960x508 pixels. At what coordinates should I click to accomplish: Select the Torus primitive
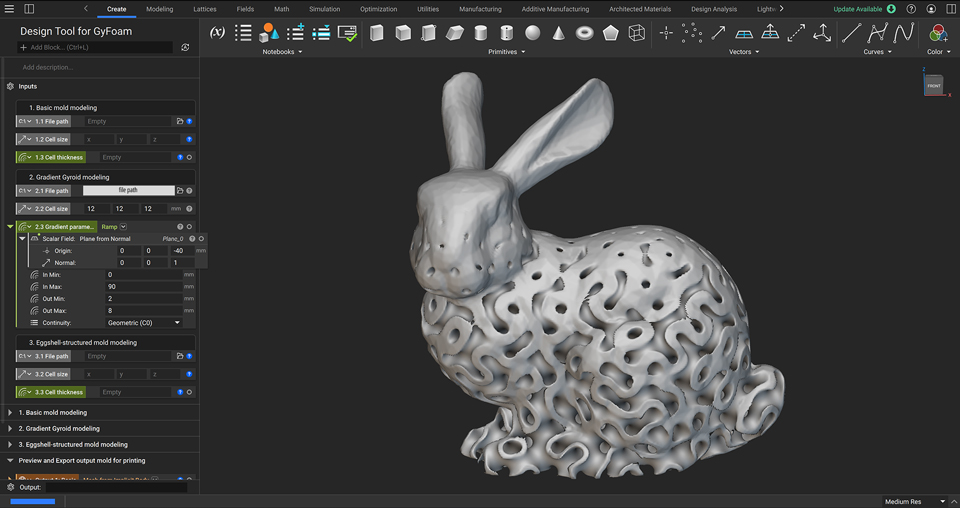coord(585,33)
